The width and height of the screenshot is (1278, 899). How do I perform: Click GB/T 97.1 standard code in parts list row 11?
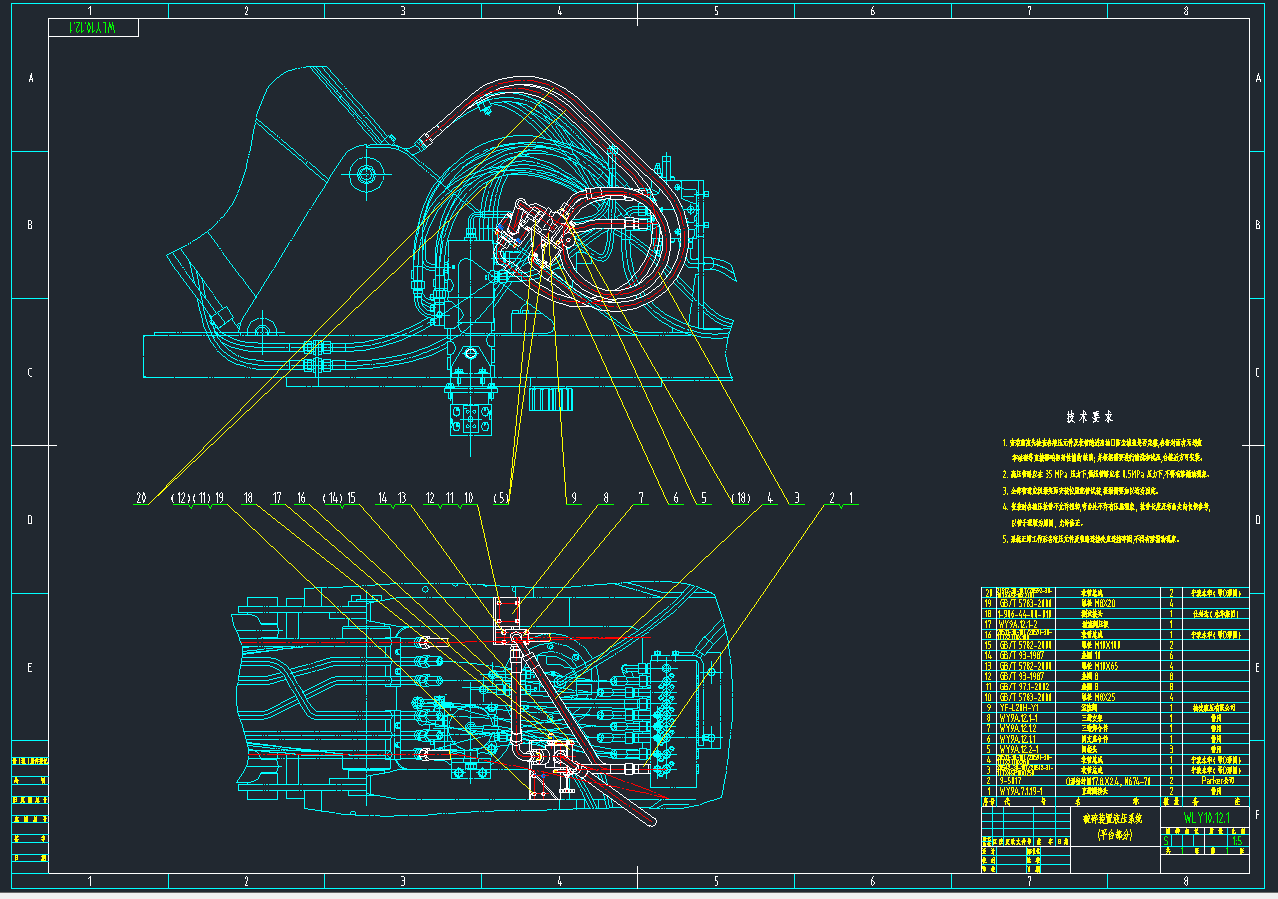(1025, 687)
